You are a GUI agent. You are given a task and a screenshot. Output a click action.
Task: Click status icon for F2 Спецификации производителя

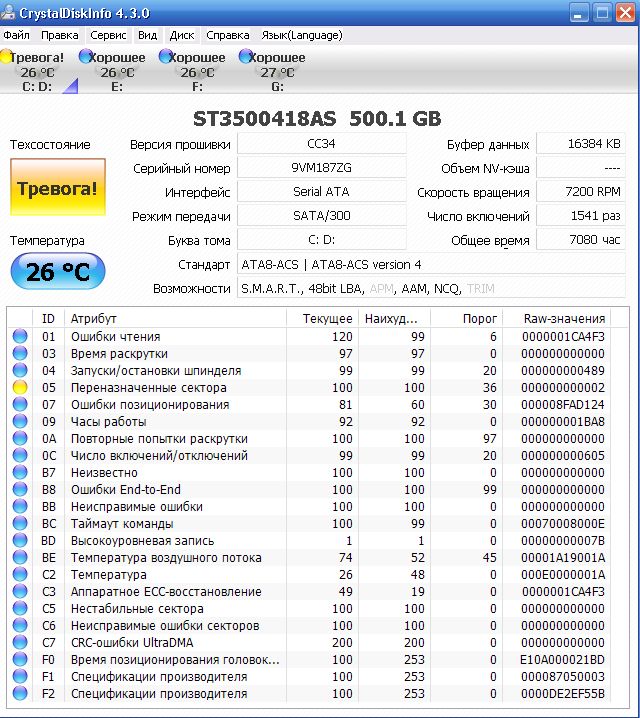[20, 693]
